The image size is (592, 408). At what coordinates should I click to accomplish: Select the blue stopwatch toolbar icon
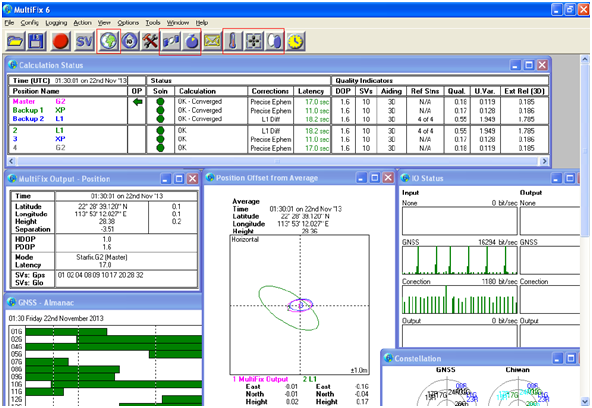coord(191,41)
